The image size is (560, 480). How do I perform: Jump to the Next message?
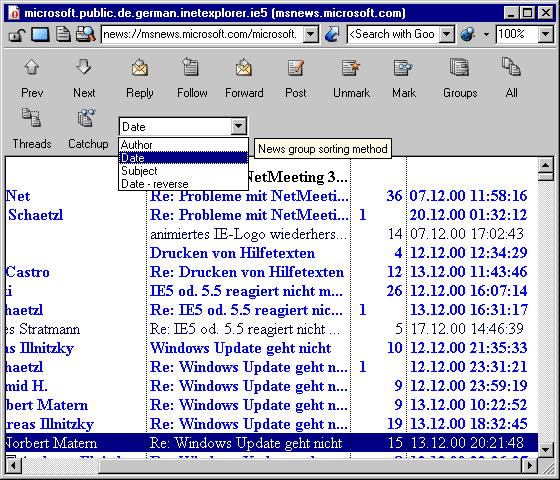84,78
